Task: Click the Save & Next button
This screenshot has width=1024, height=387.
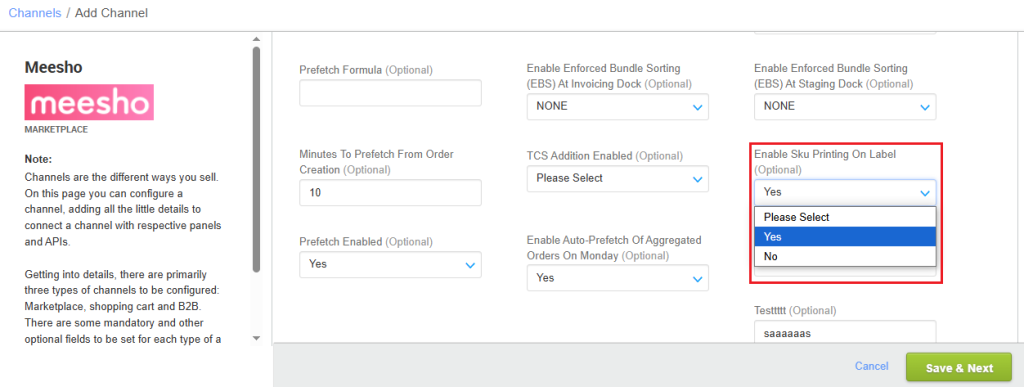Action: (x=959, y=367)
